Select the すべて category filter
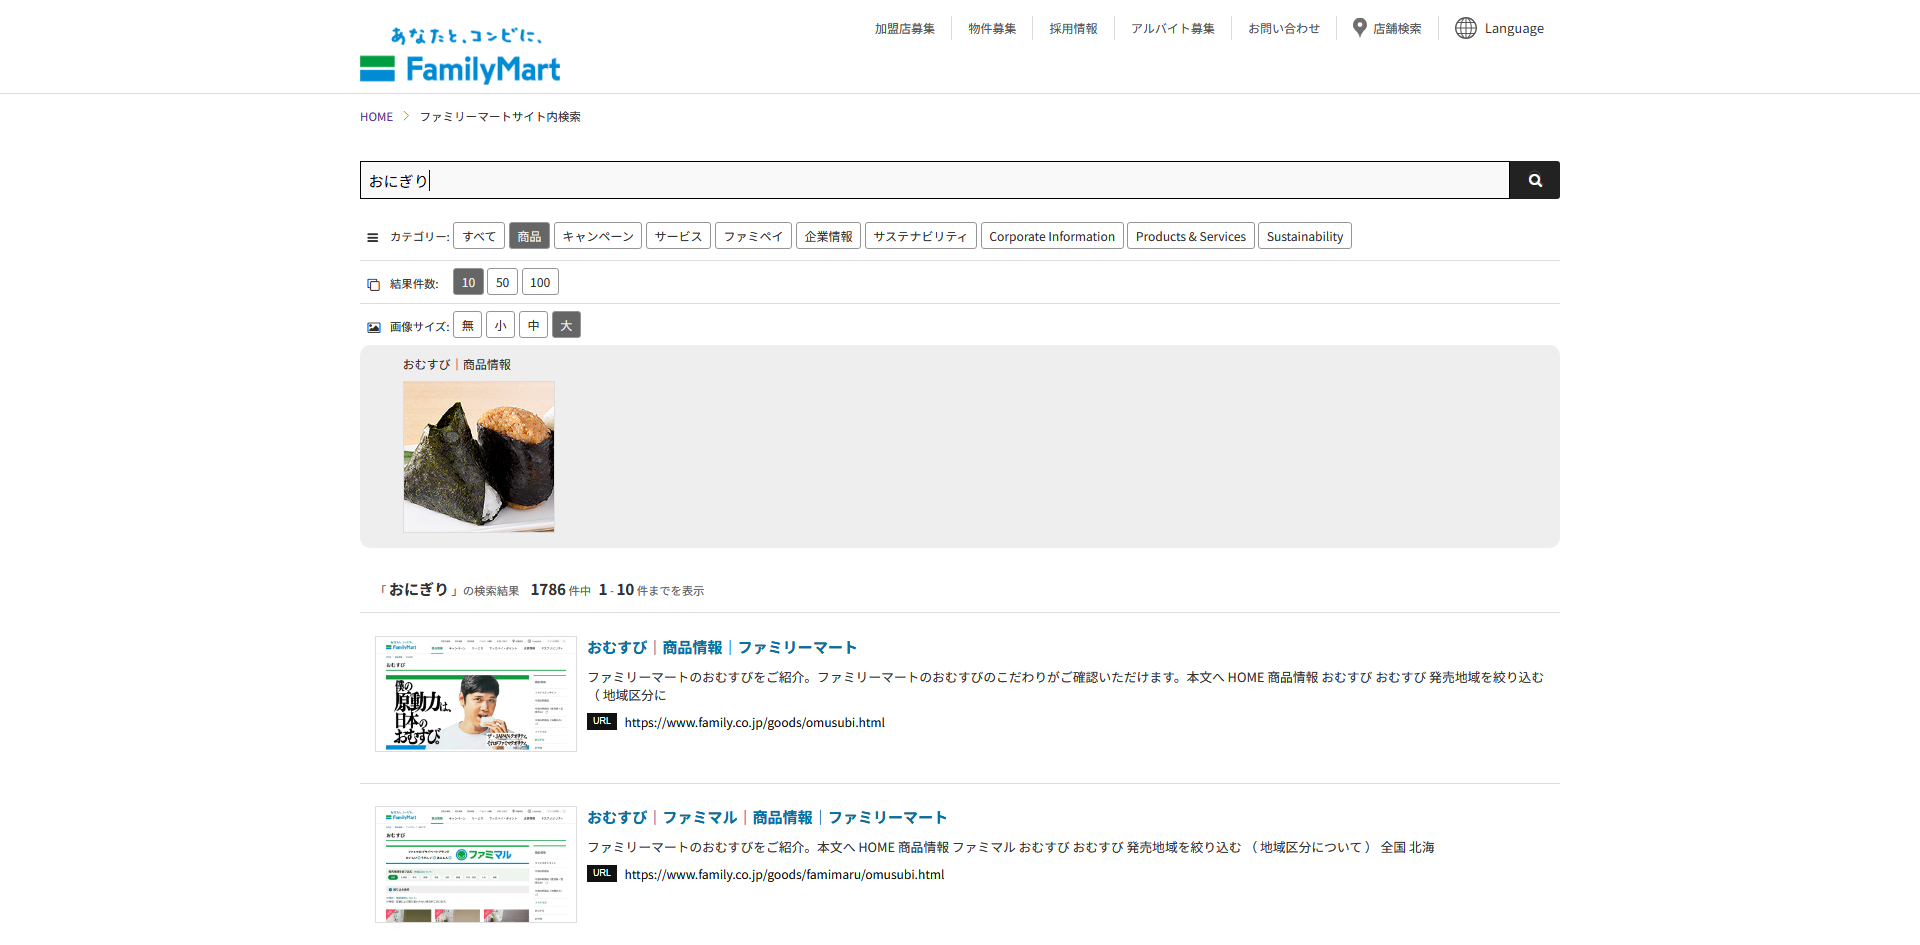1920x945 pixels. pyautogui.click(x=479, y=236)
